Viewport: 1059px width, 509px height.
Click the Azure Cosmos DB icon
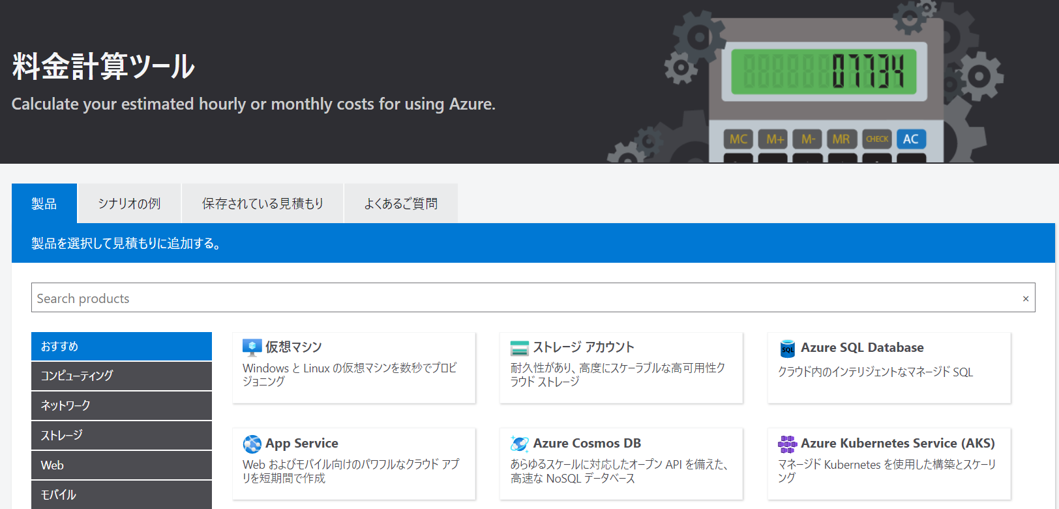(x=519, y=444)
